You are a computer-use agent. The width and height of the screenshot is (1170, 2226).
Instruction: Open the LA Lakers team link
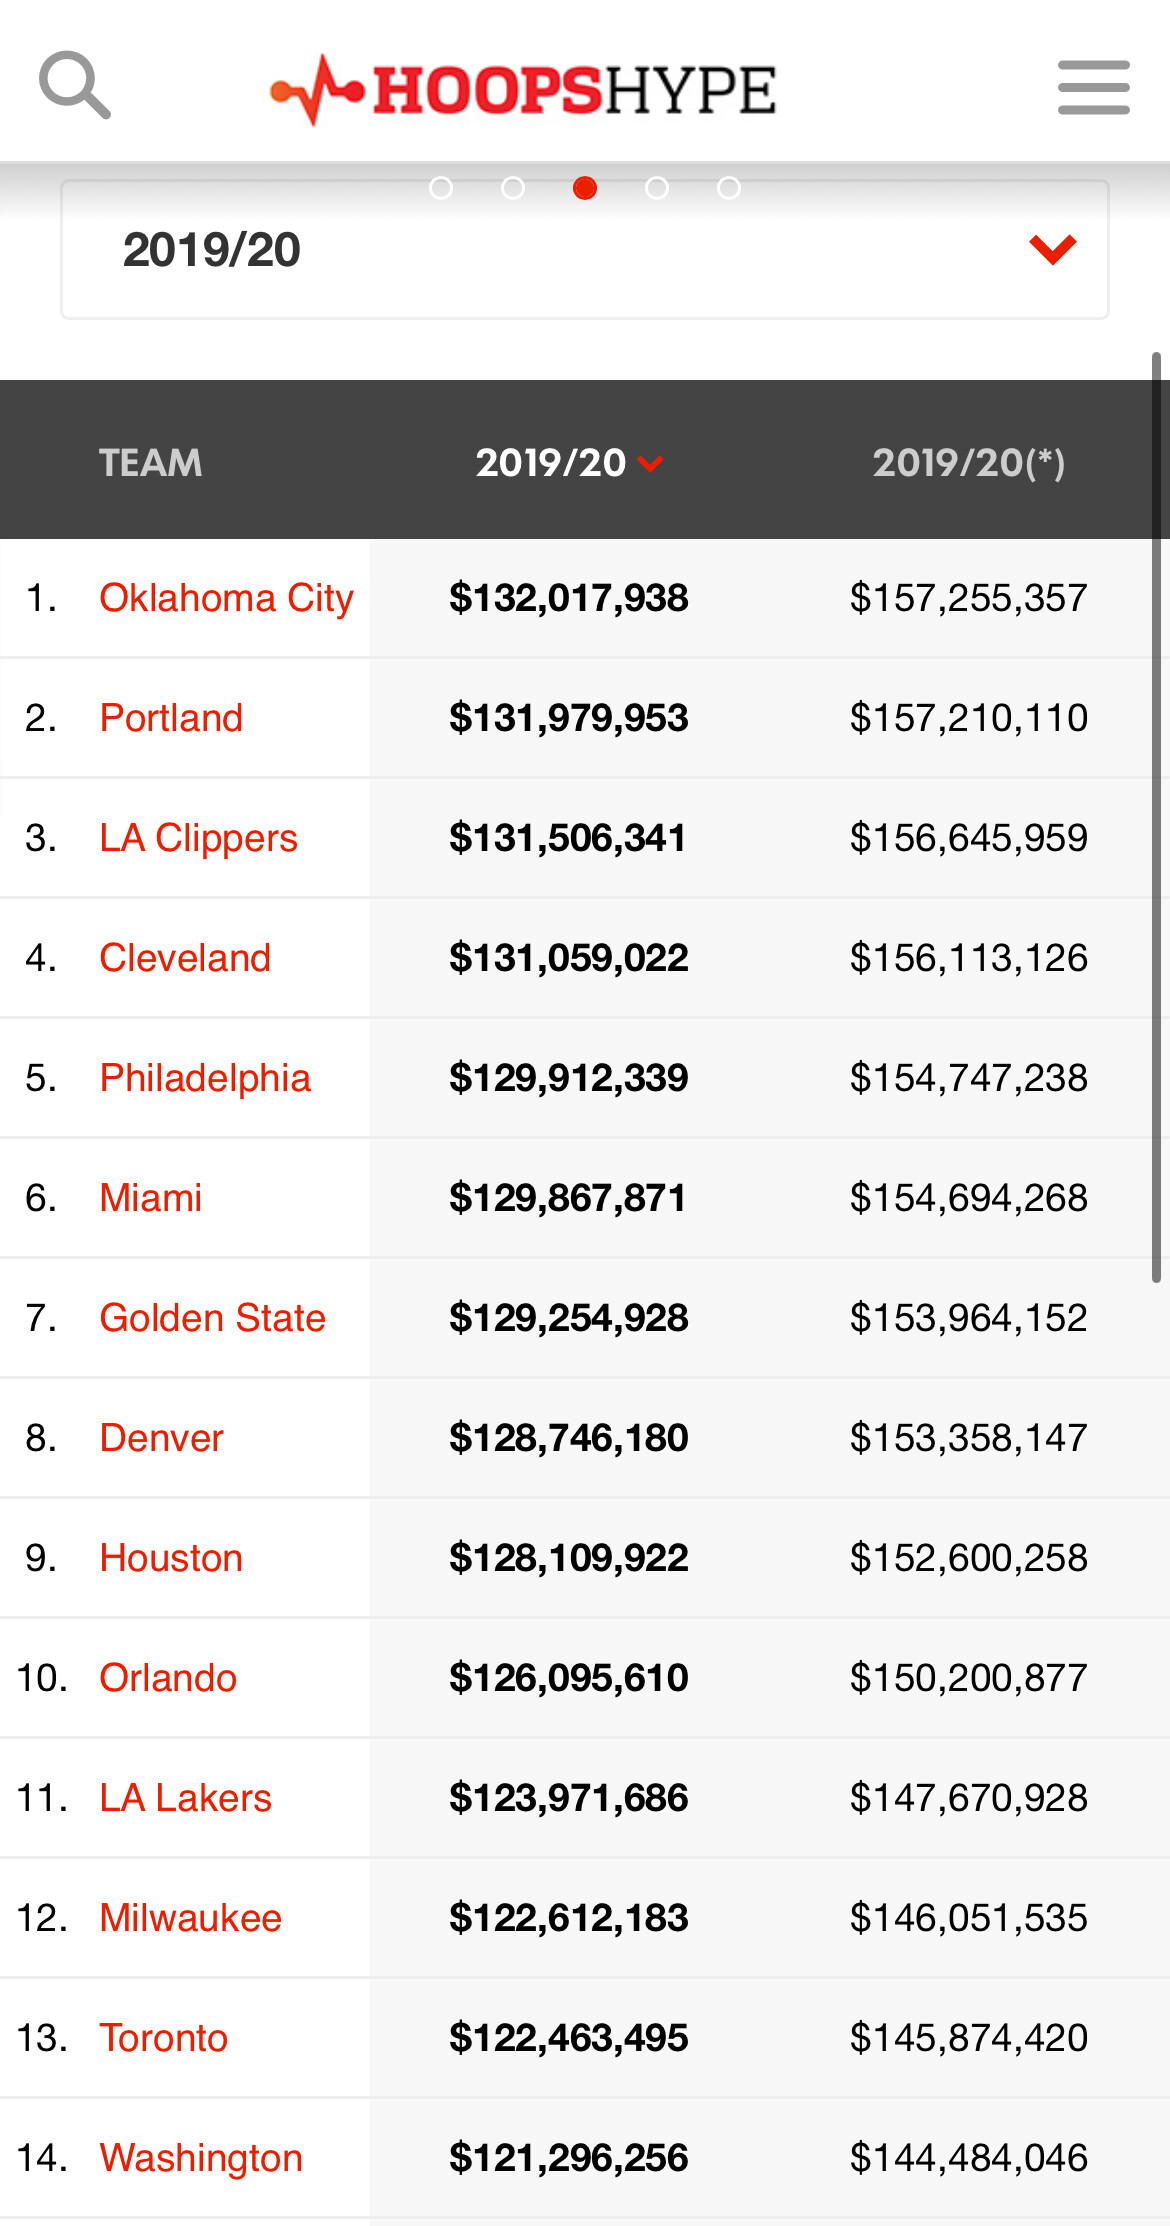[x=185, y=1798]
